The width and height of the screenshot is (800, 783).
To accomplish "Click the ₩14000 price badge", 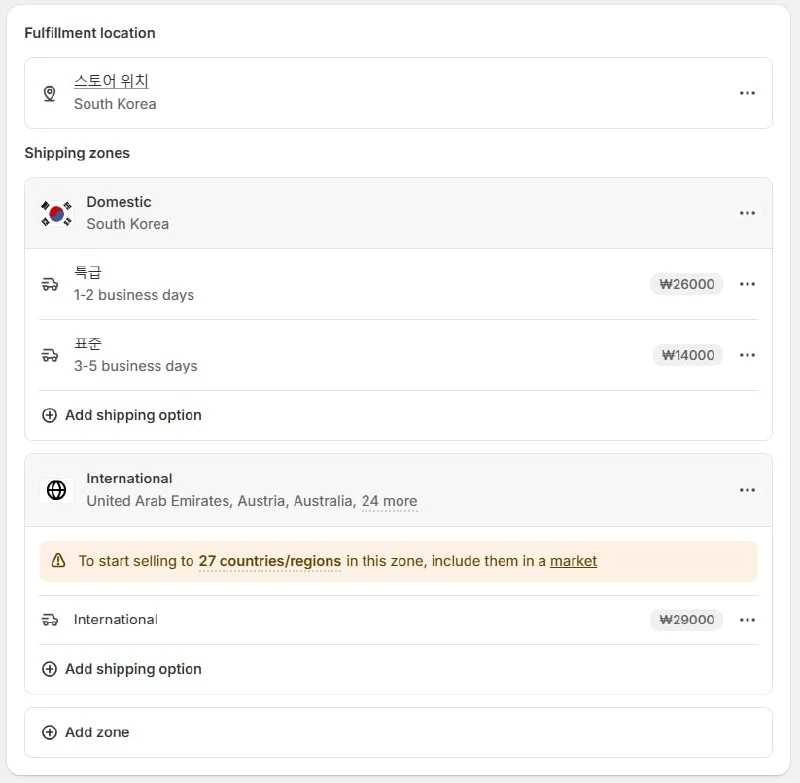I will (x=688, y=355).
